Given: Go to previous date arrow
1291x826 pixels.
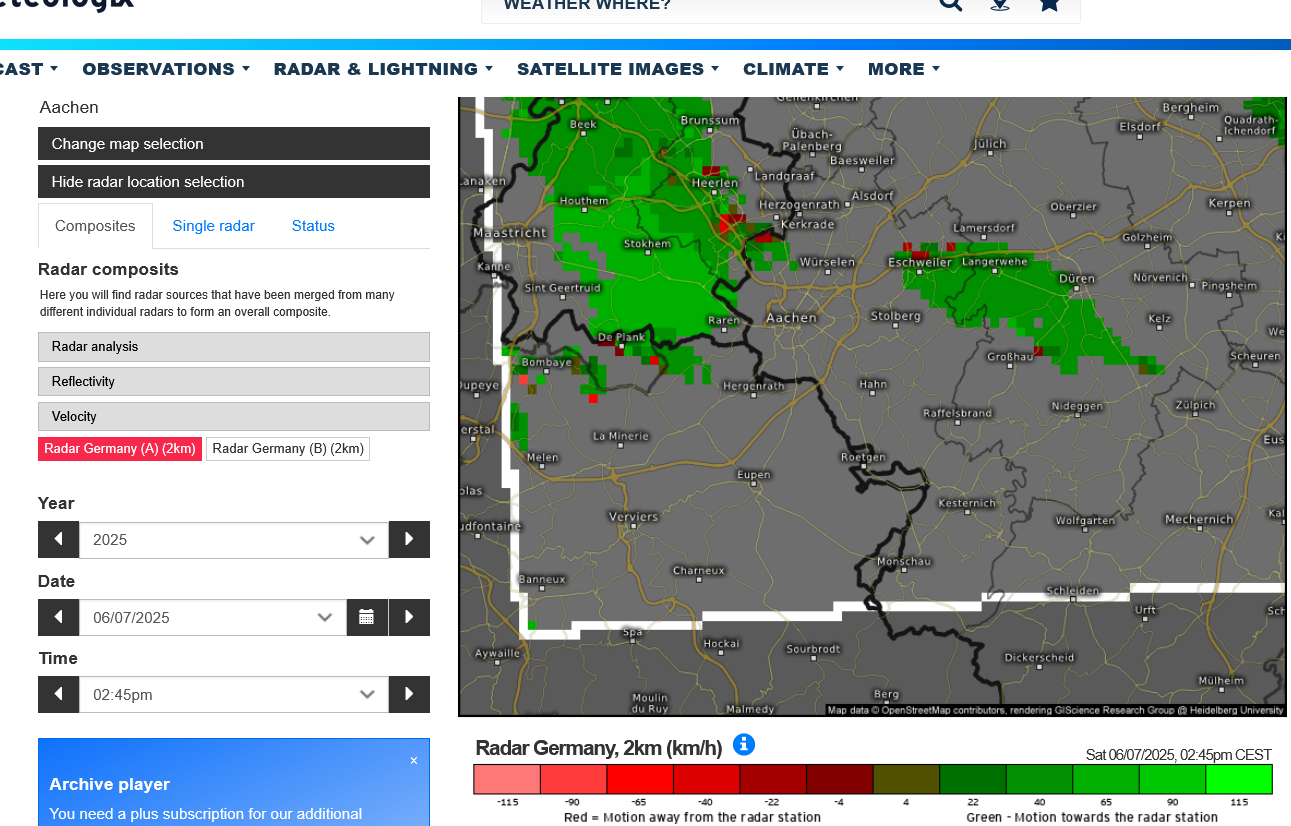Looking at the screenshot, I should point(59,617).
